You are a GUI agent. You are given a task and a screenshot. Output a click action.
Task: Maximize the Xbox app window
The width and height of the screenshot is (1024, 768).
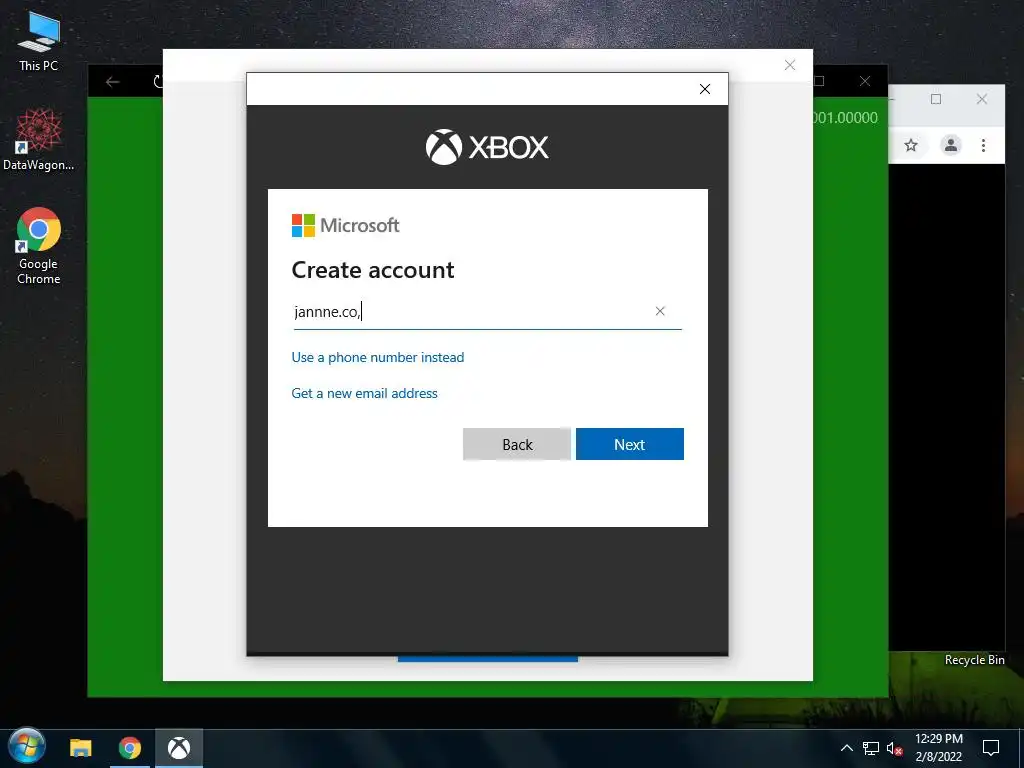point(819,81)
